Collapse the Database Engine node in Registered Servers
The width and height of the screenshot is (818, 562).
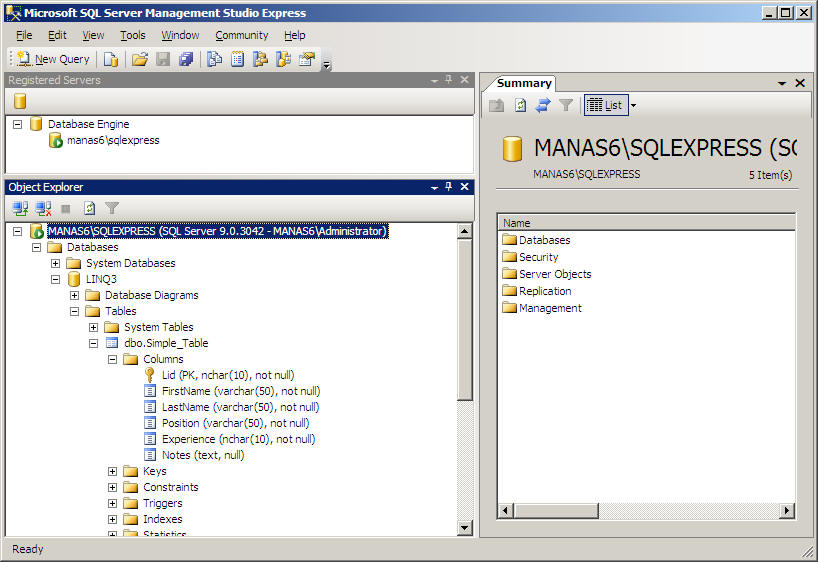pos(18,124)
